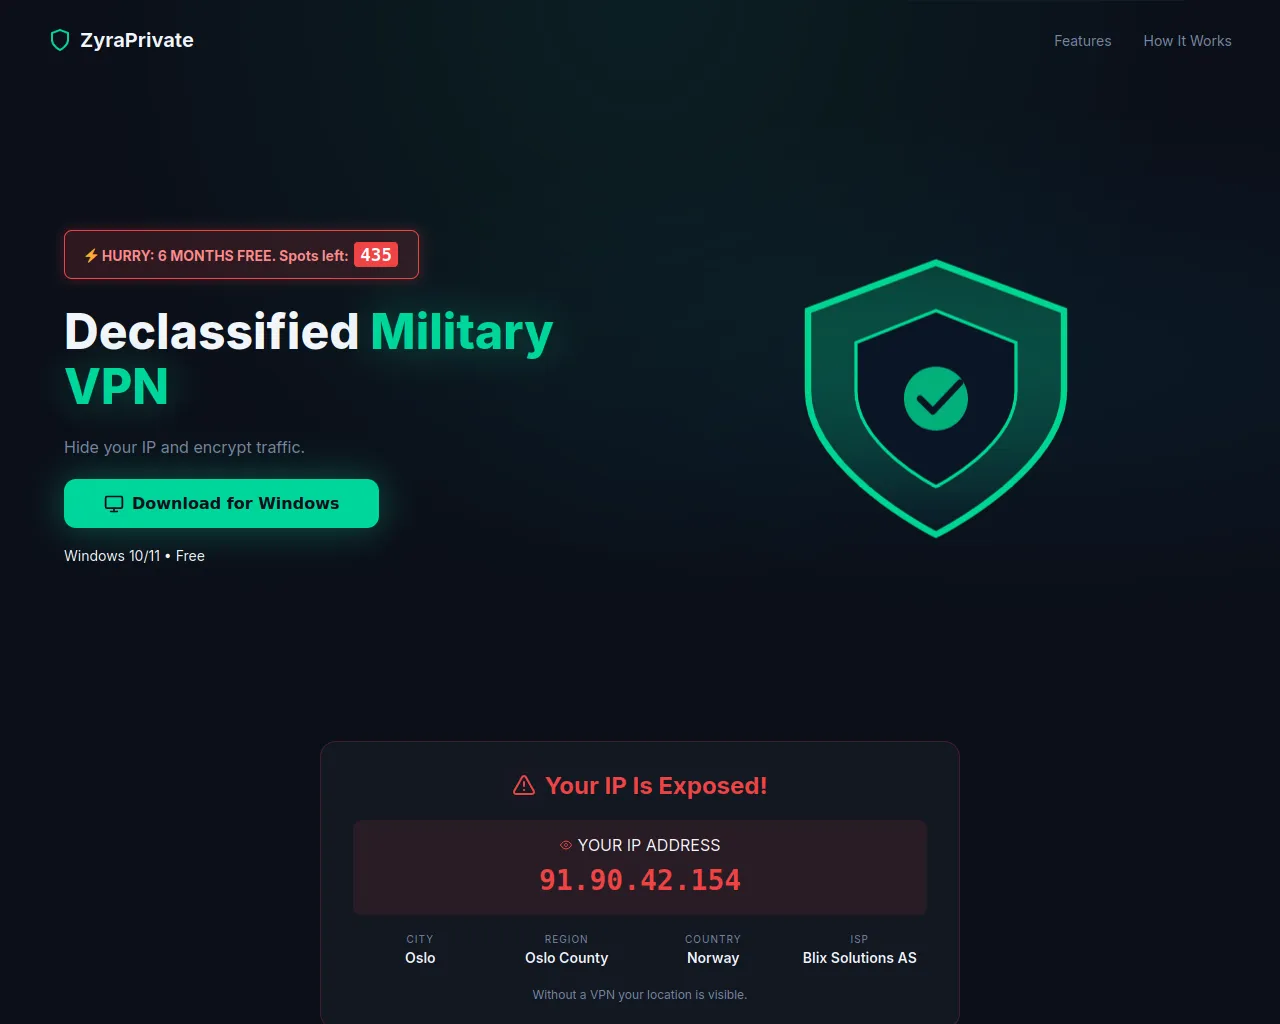Click the 'Your IP Is Exposed!' heading
Viewport: 1280px width, 1024px height.
click(656, 786)
